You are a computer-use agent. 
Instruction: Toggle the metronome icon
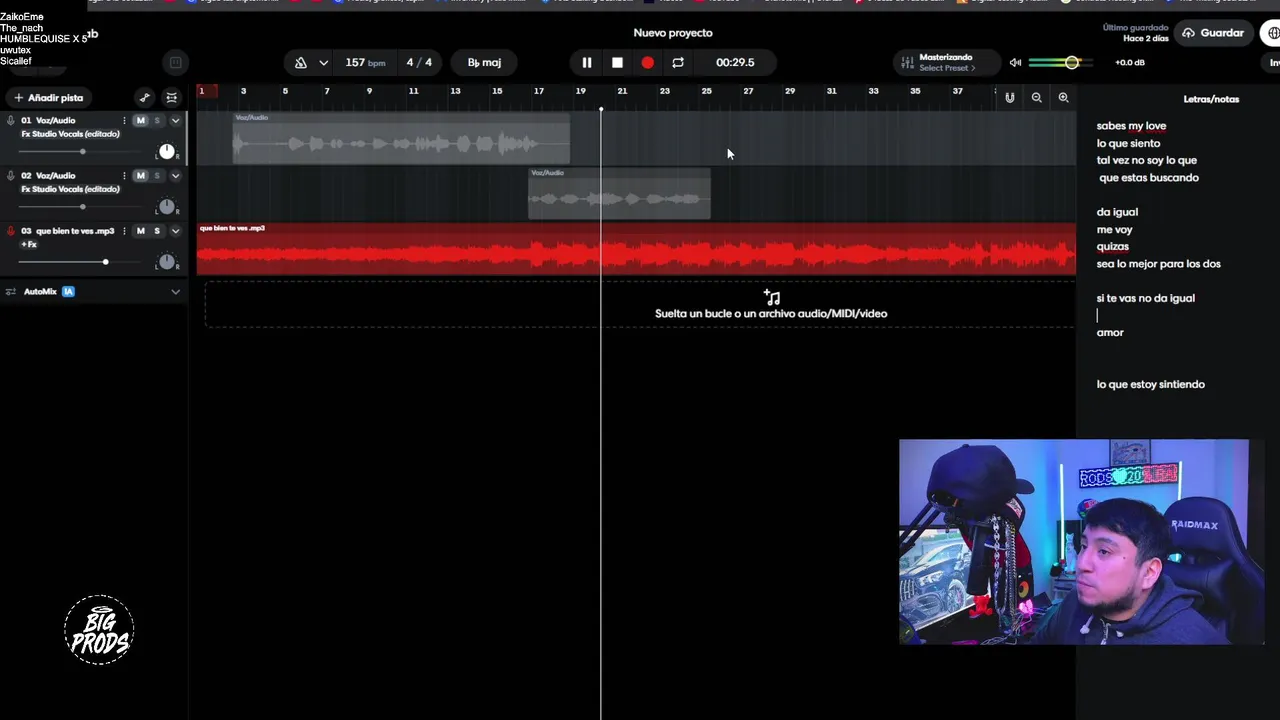coord(300,63)
